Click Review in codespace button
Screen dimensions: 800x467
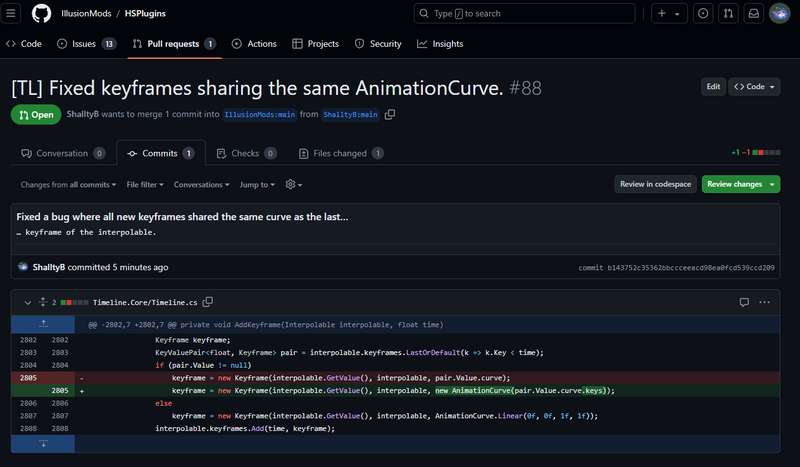click(x=655, y=184)
